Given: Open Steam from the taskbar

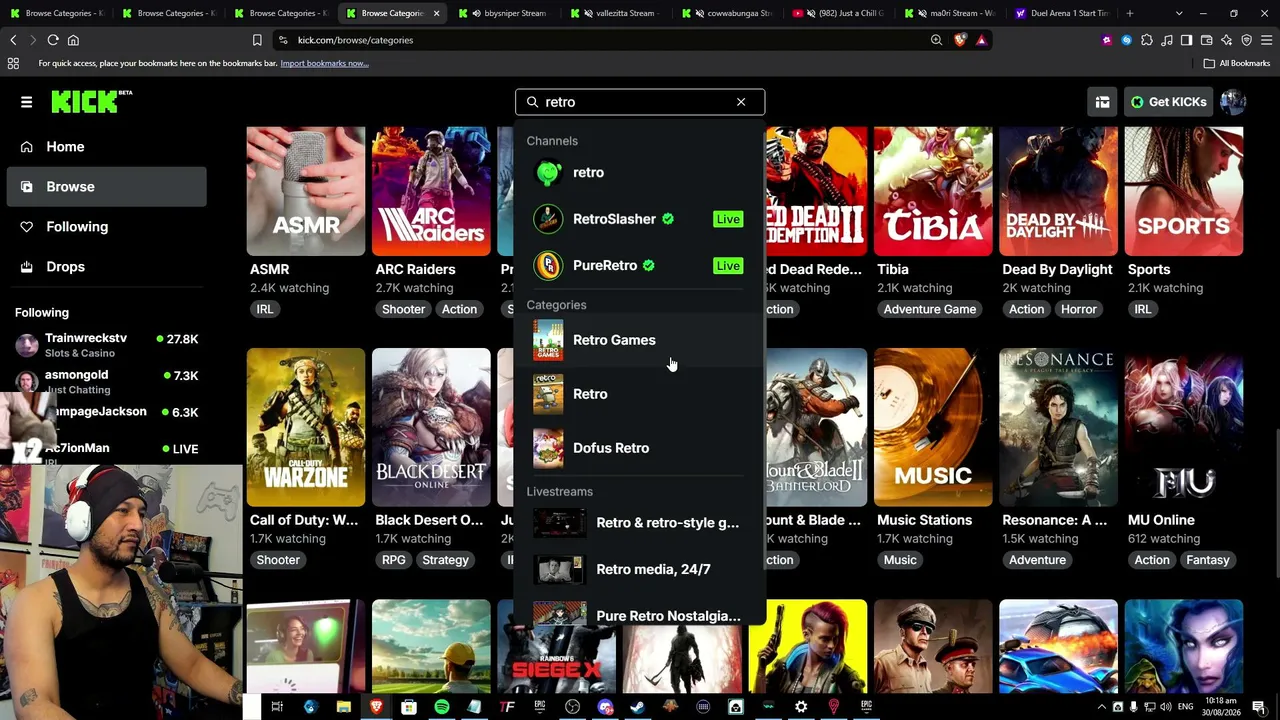Looking at the screenshot, I should (x=637, y=707).
